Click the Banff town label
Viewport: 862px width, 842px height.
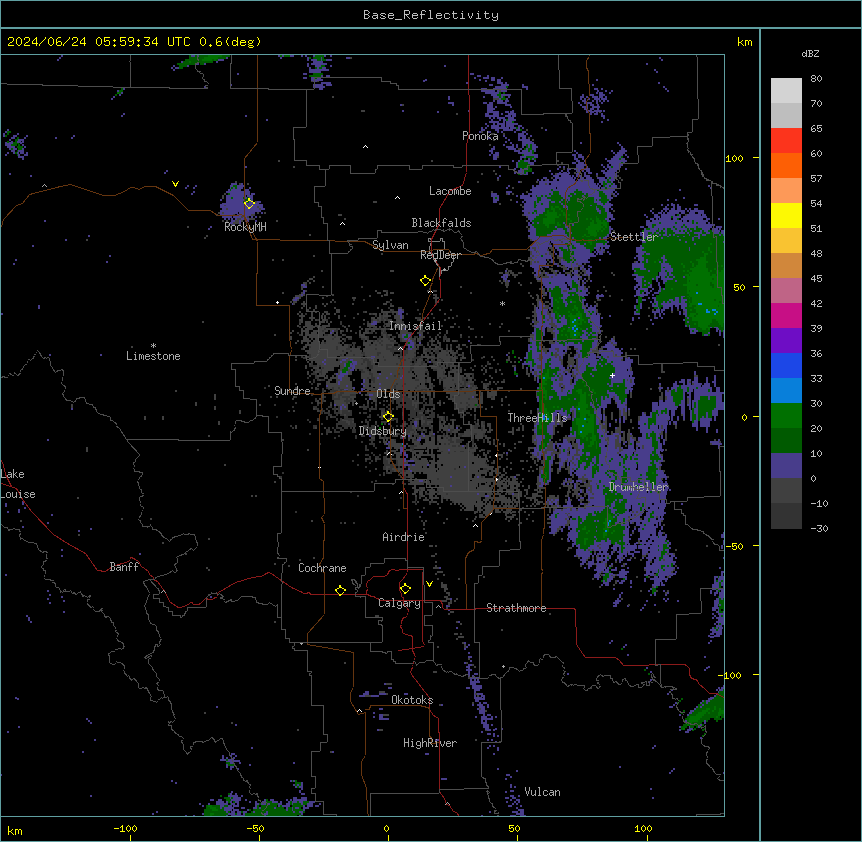click(x=124, y=567)
